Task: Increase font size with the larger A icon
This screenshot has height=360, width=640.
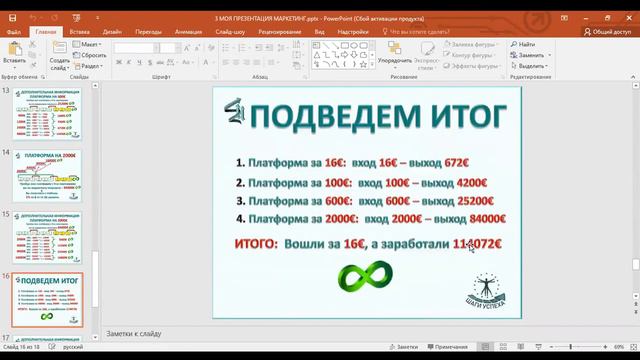Action: click(187, 48)
